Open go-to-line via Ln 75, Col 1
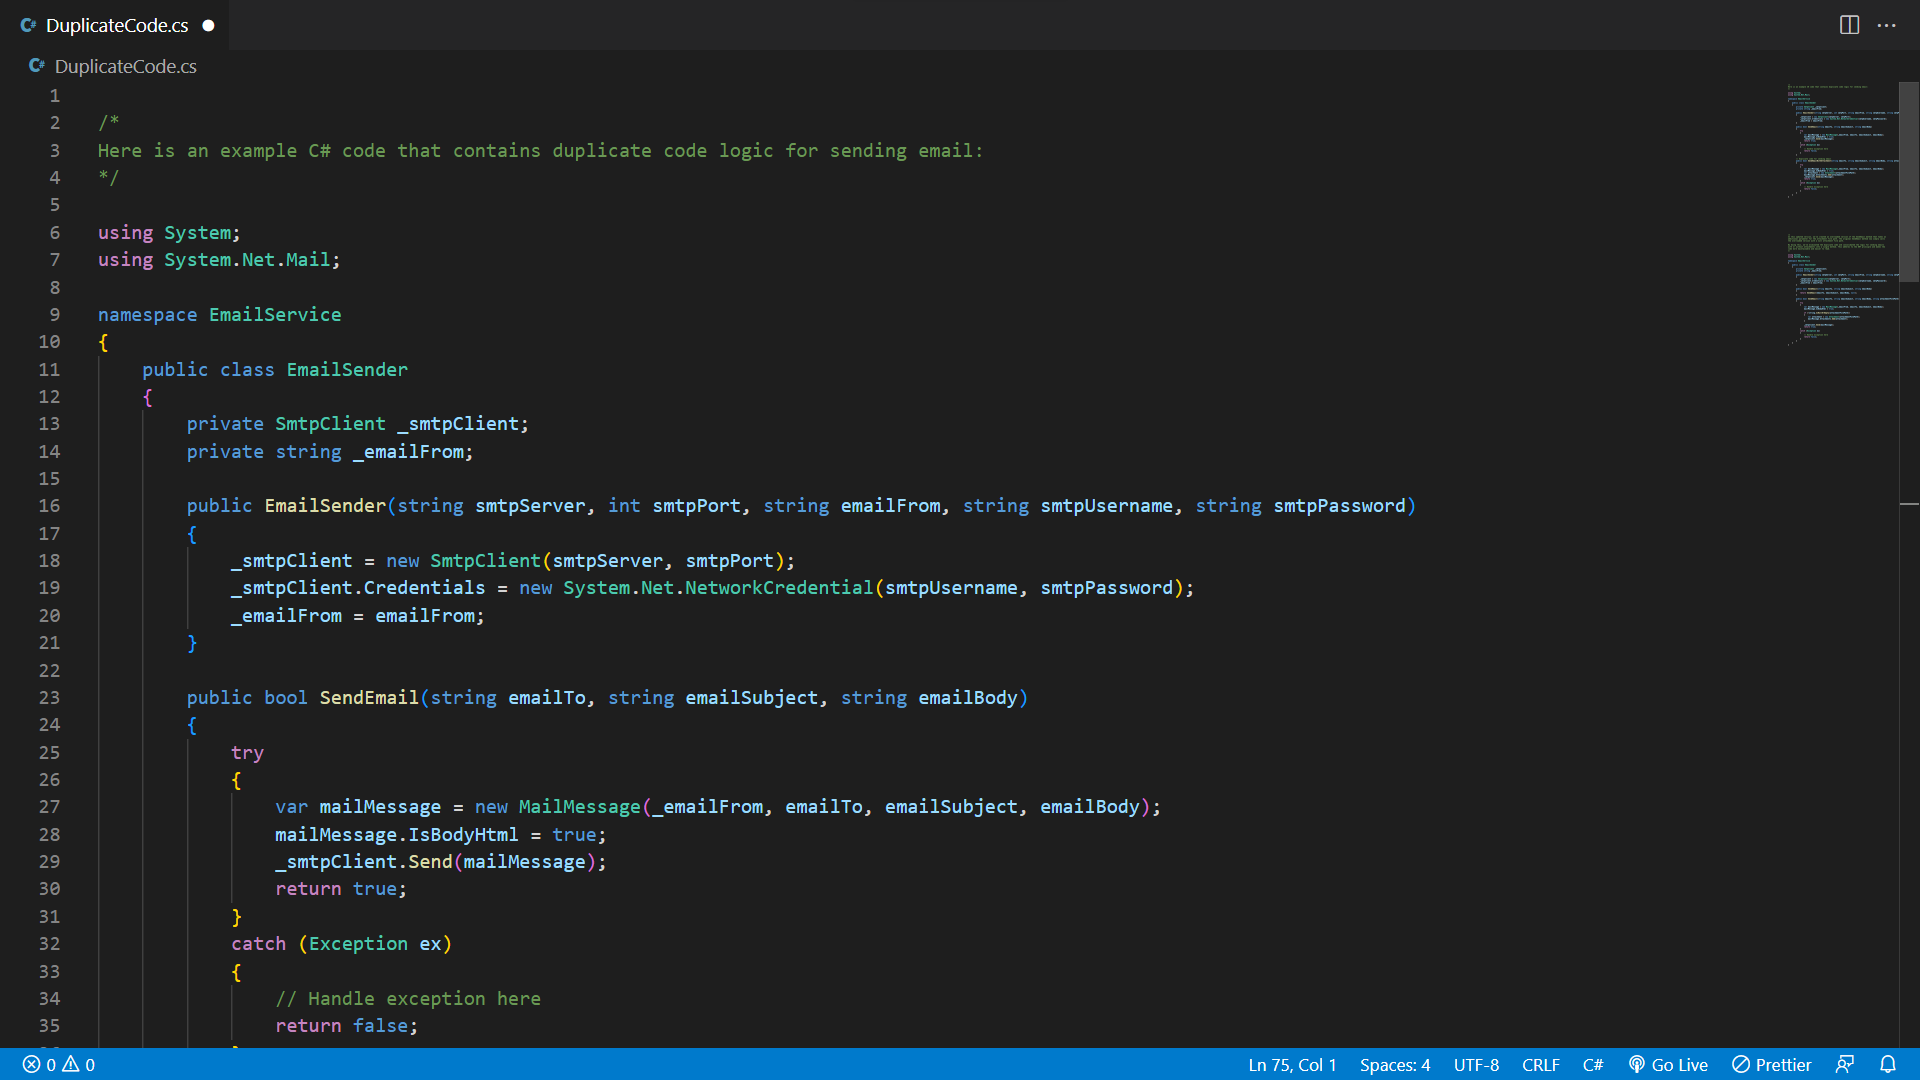 1292,1064
